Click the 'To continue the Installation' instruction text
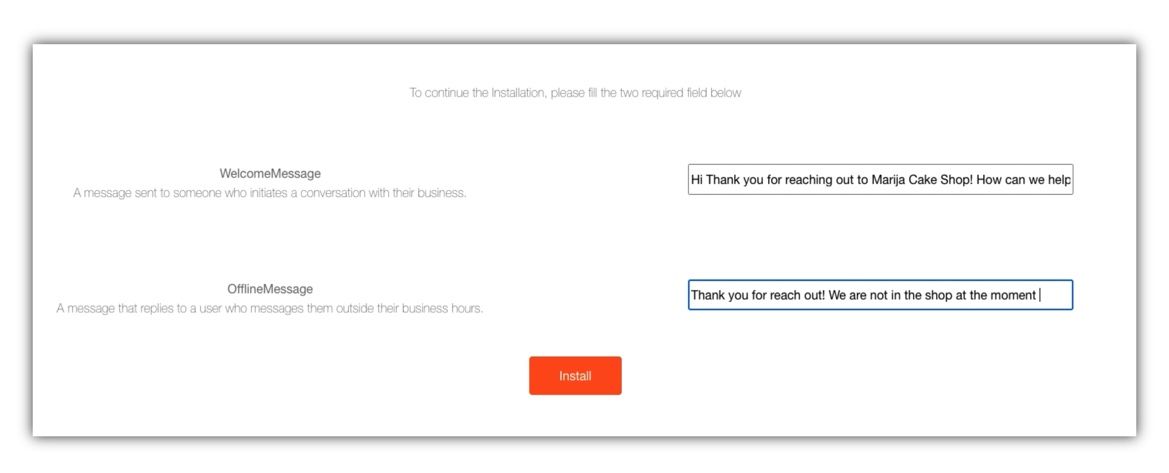The image size is (1169, 473). [x=575, y=93]
